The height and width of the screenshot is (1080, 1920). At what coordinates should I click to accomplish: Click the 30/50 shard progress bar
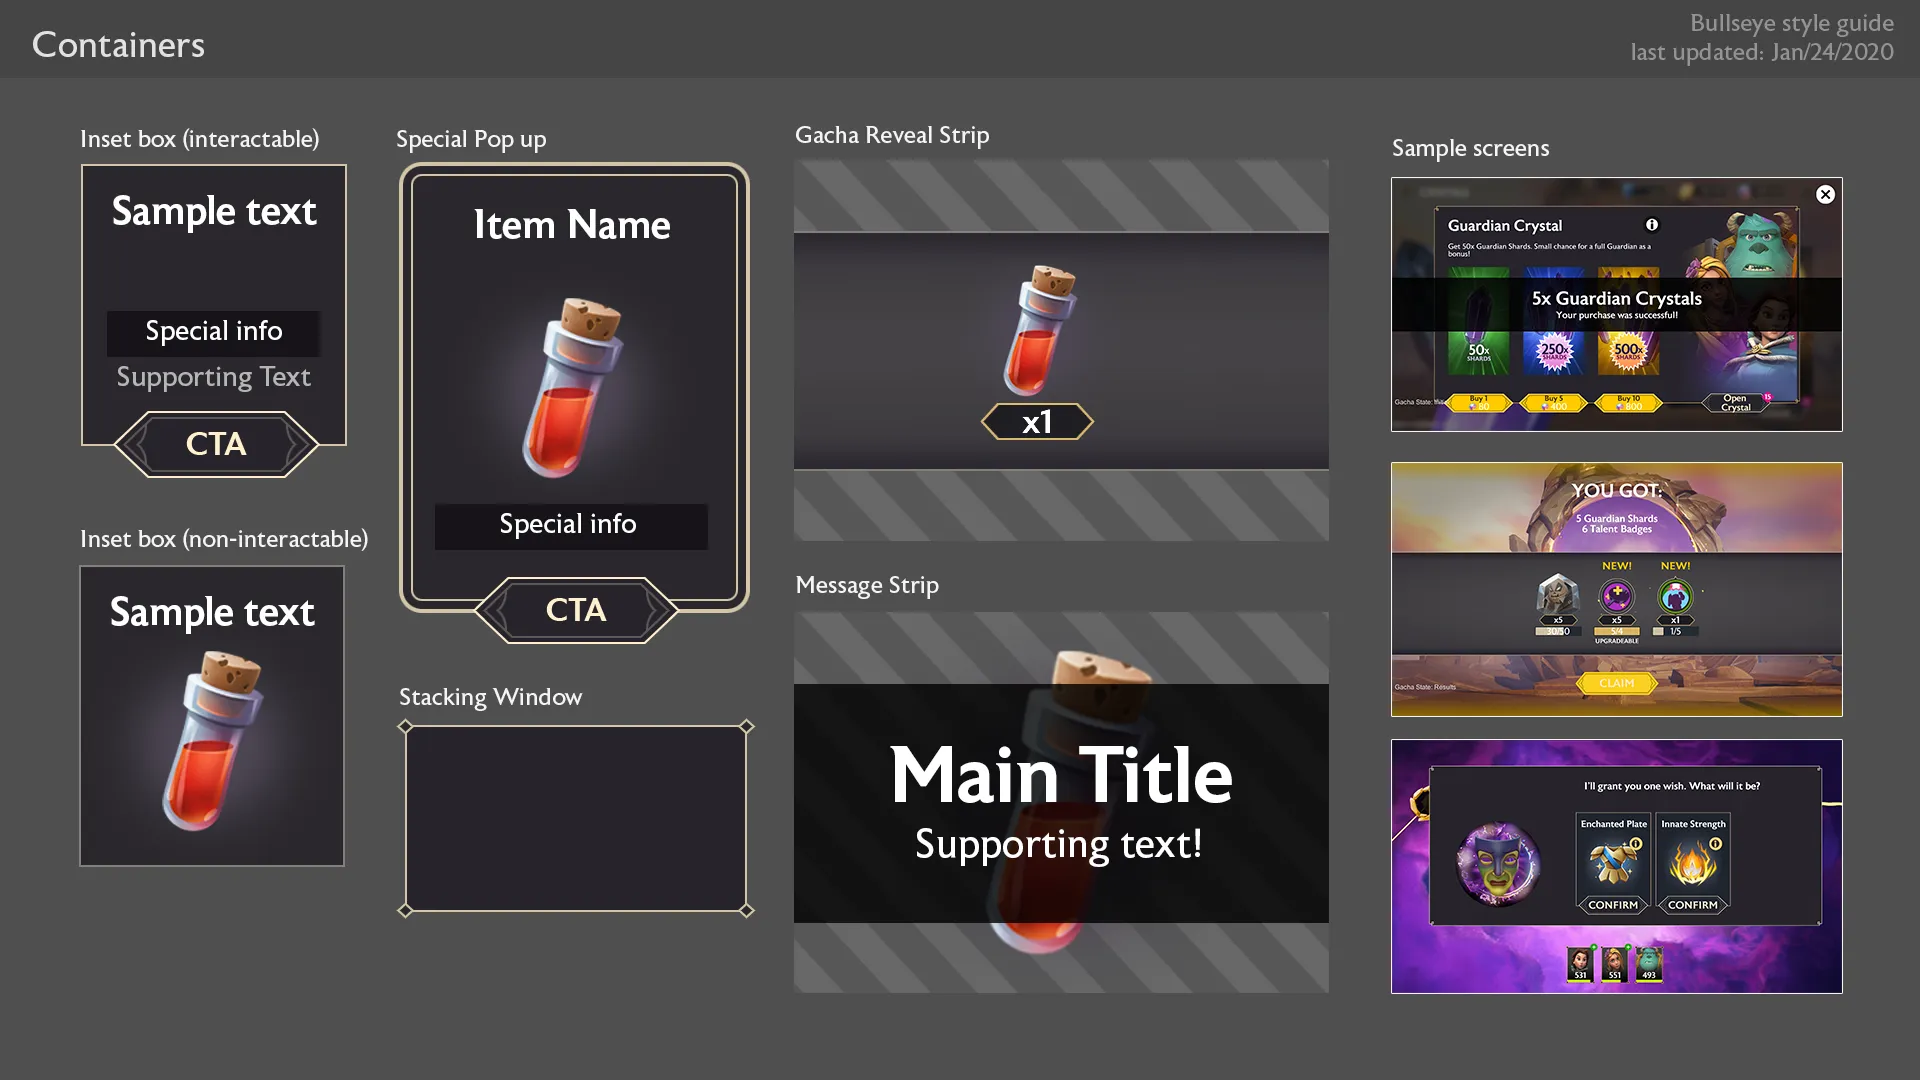1558,631
